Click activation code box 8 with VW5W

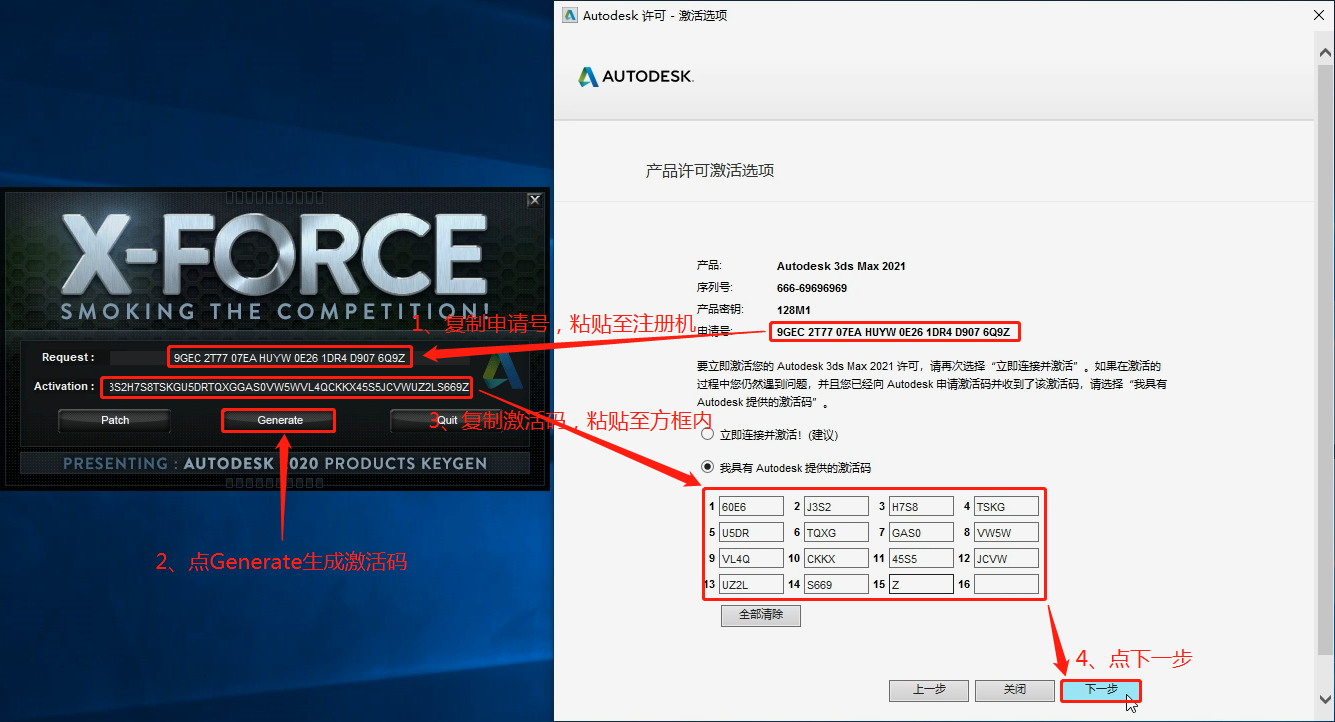click(x=1006, y=533)
